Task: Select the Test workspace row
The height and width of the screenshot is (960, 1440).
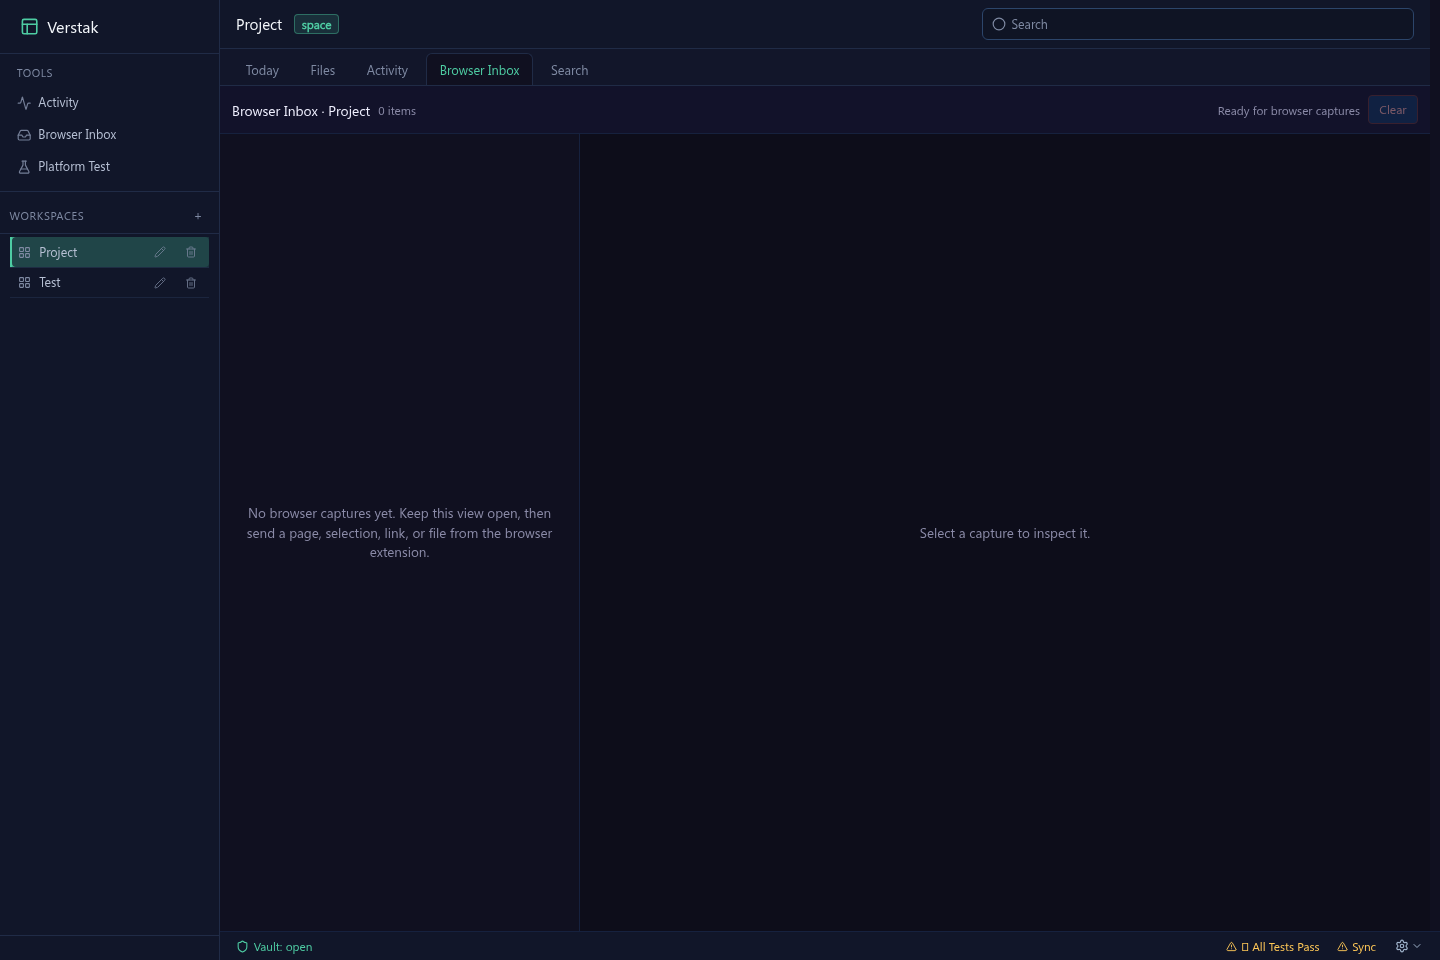Action: click(x=109, y=283)
